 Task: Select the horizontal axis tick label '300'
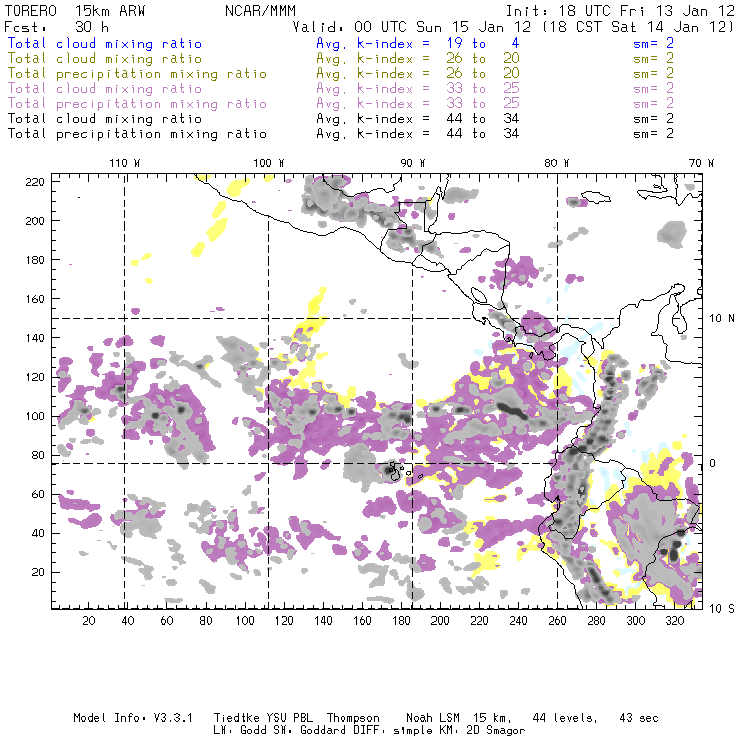(x=635, y=621)
